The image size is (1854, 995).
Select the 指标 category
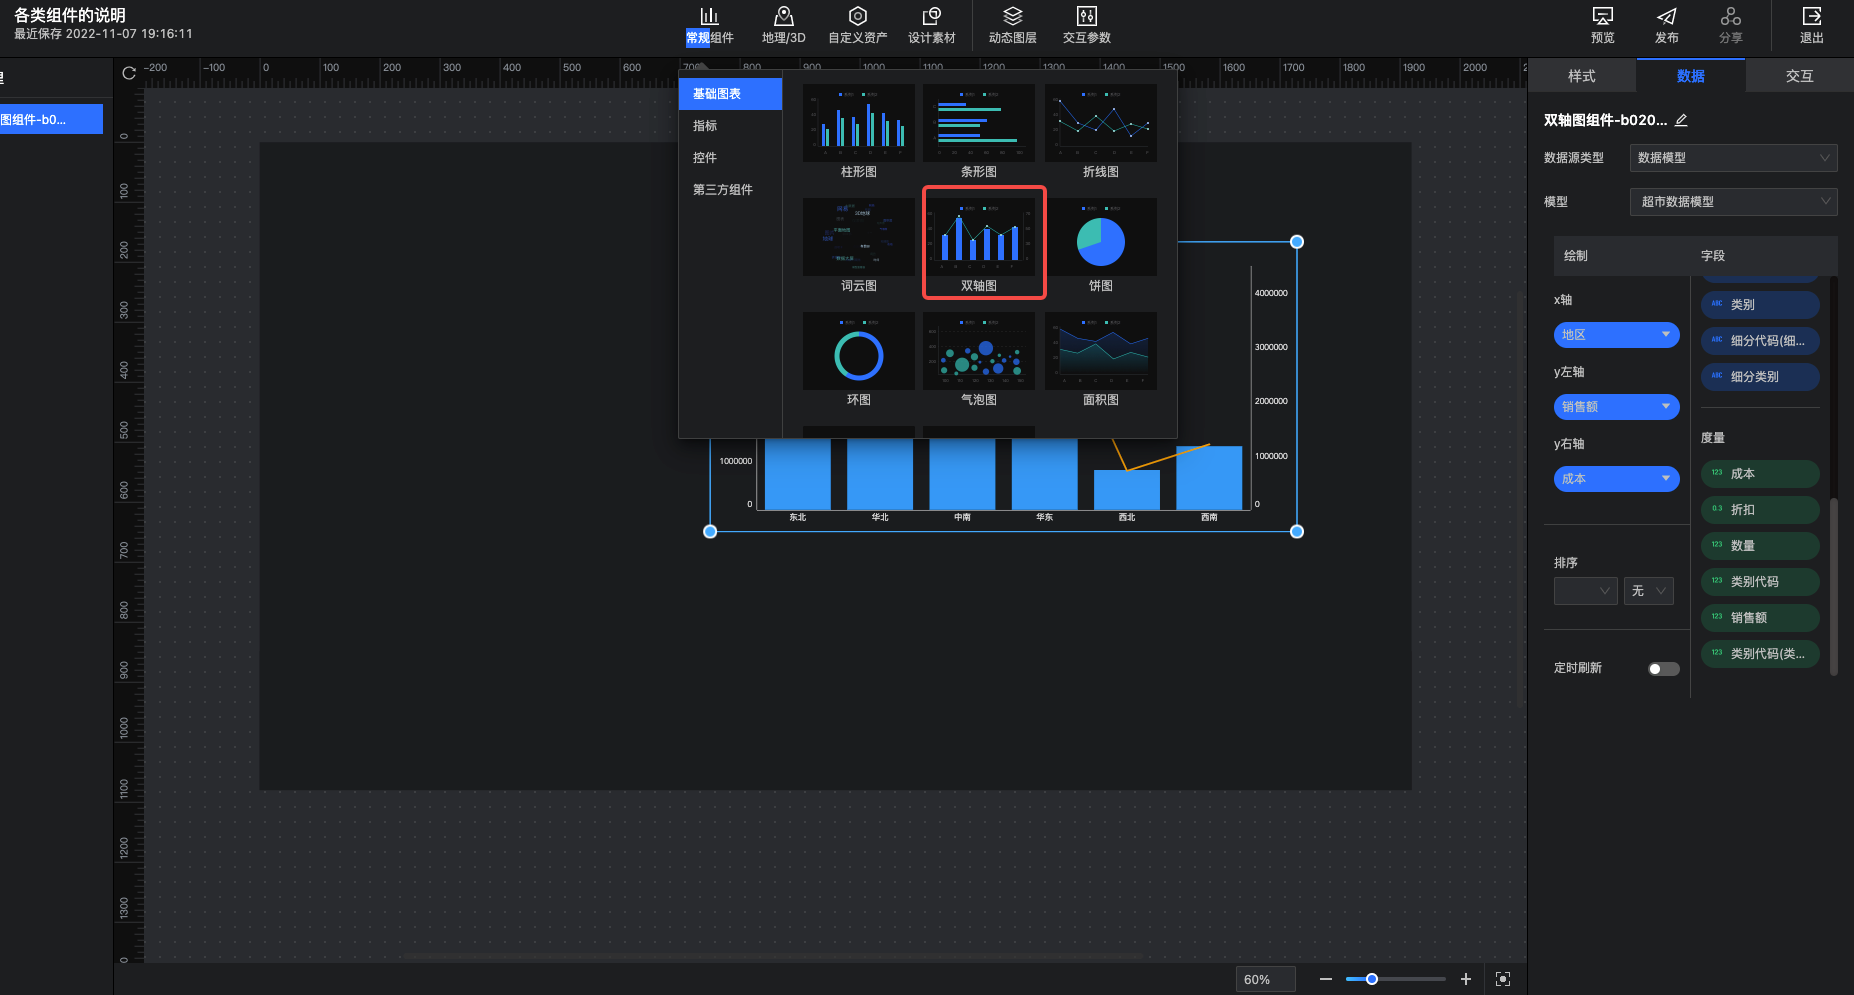[x=730, y=126]
